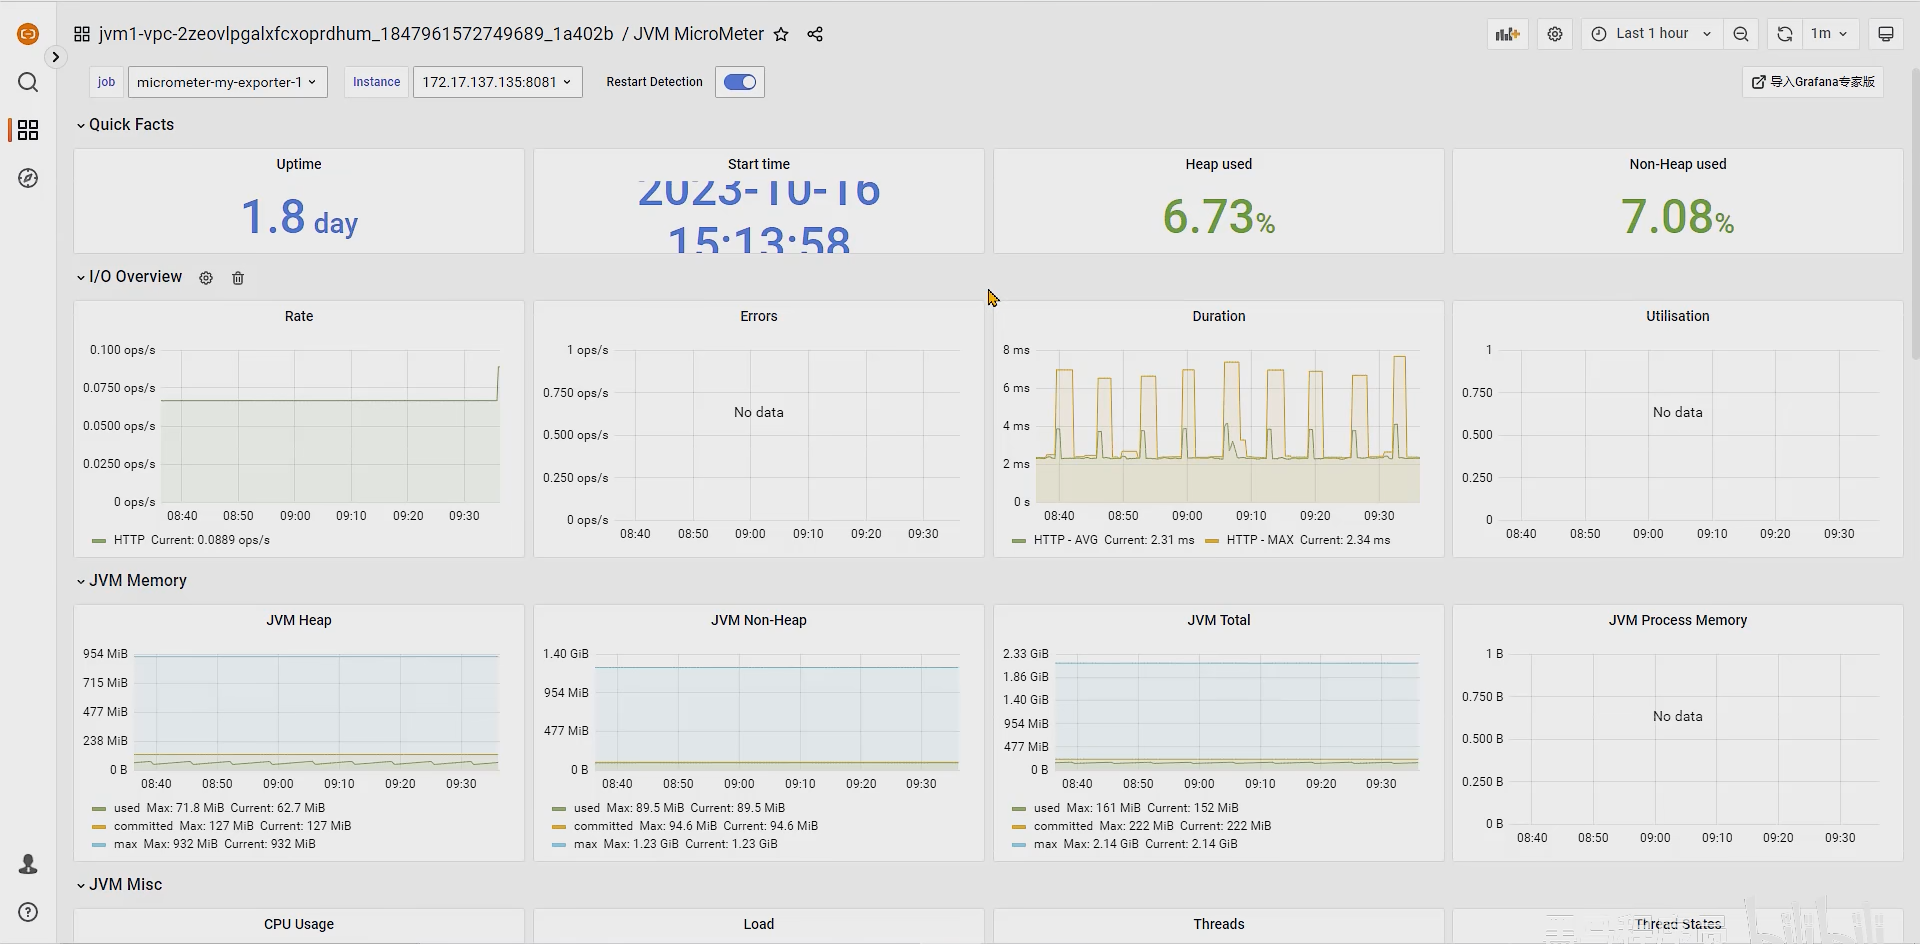Toggle used series in JVM Total legend
This screenshot has width=1920, height=944.
pyautogui.click(x=1047, y=808)
